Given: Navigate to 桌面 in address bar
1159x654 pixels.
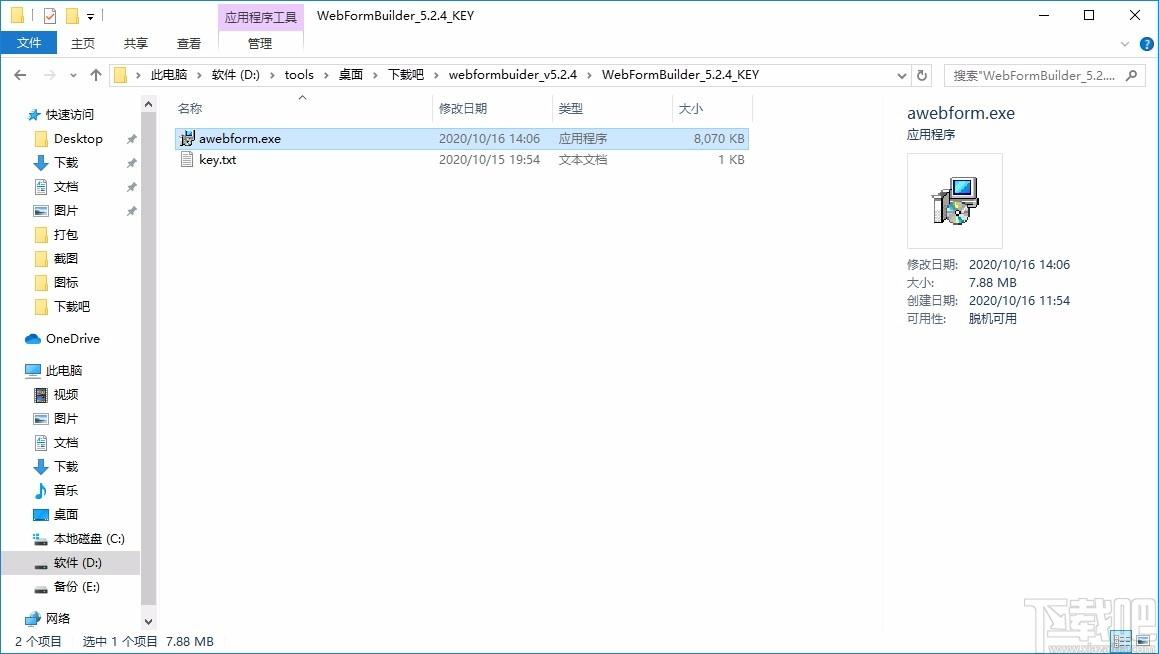Looking at the screenshot, I should pyautogui.click(x=351, y=75).
